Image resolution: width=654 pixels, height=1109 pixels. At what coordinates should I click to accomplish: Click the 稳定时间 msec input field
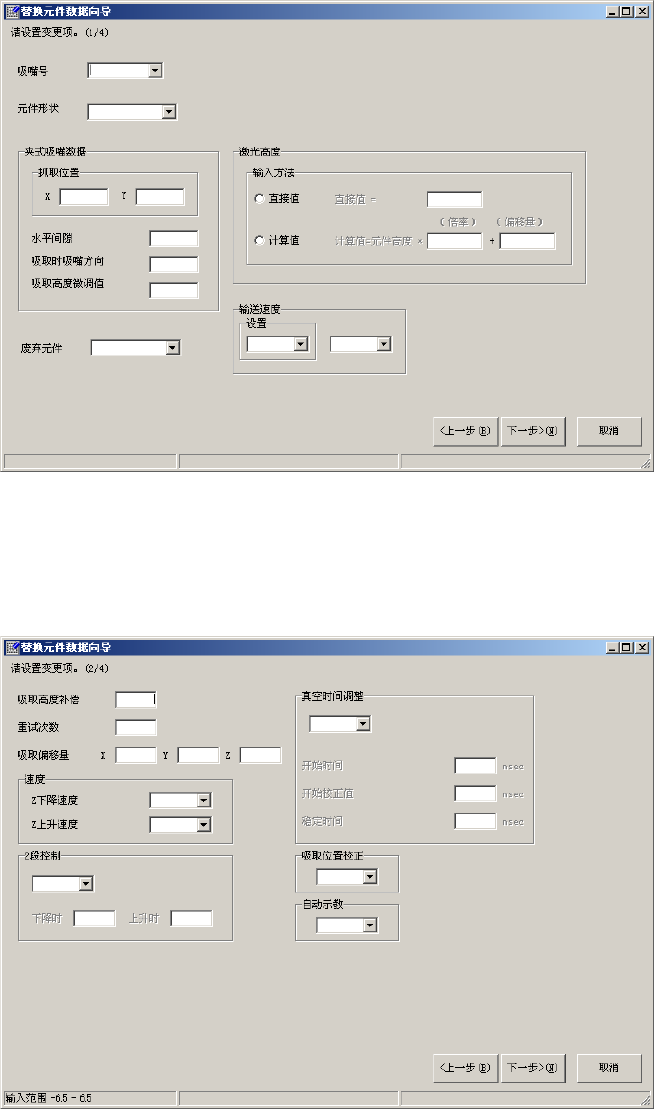[x=475, y=821]
